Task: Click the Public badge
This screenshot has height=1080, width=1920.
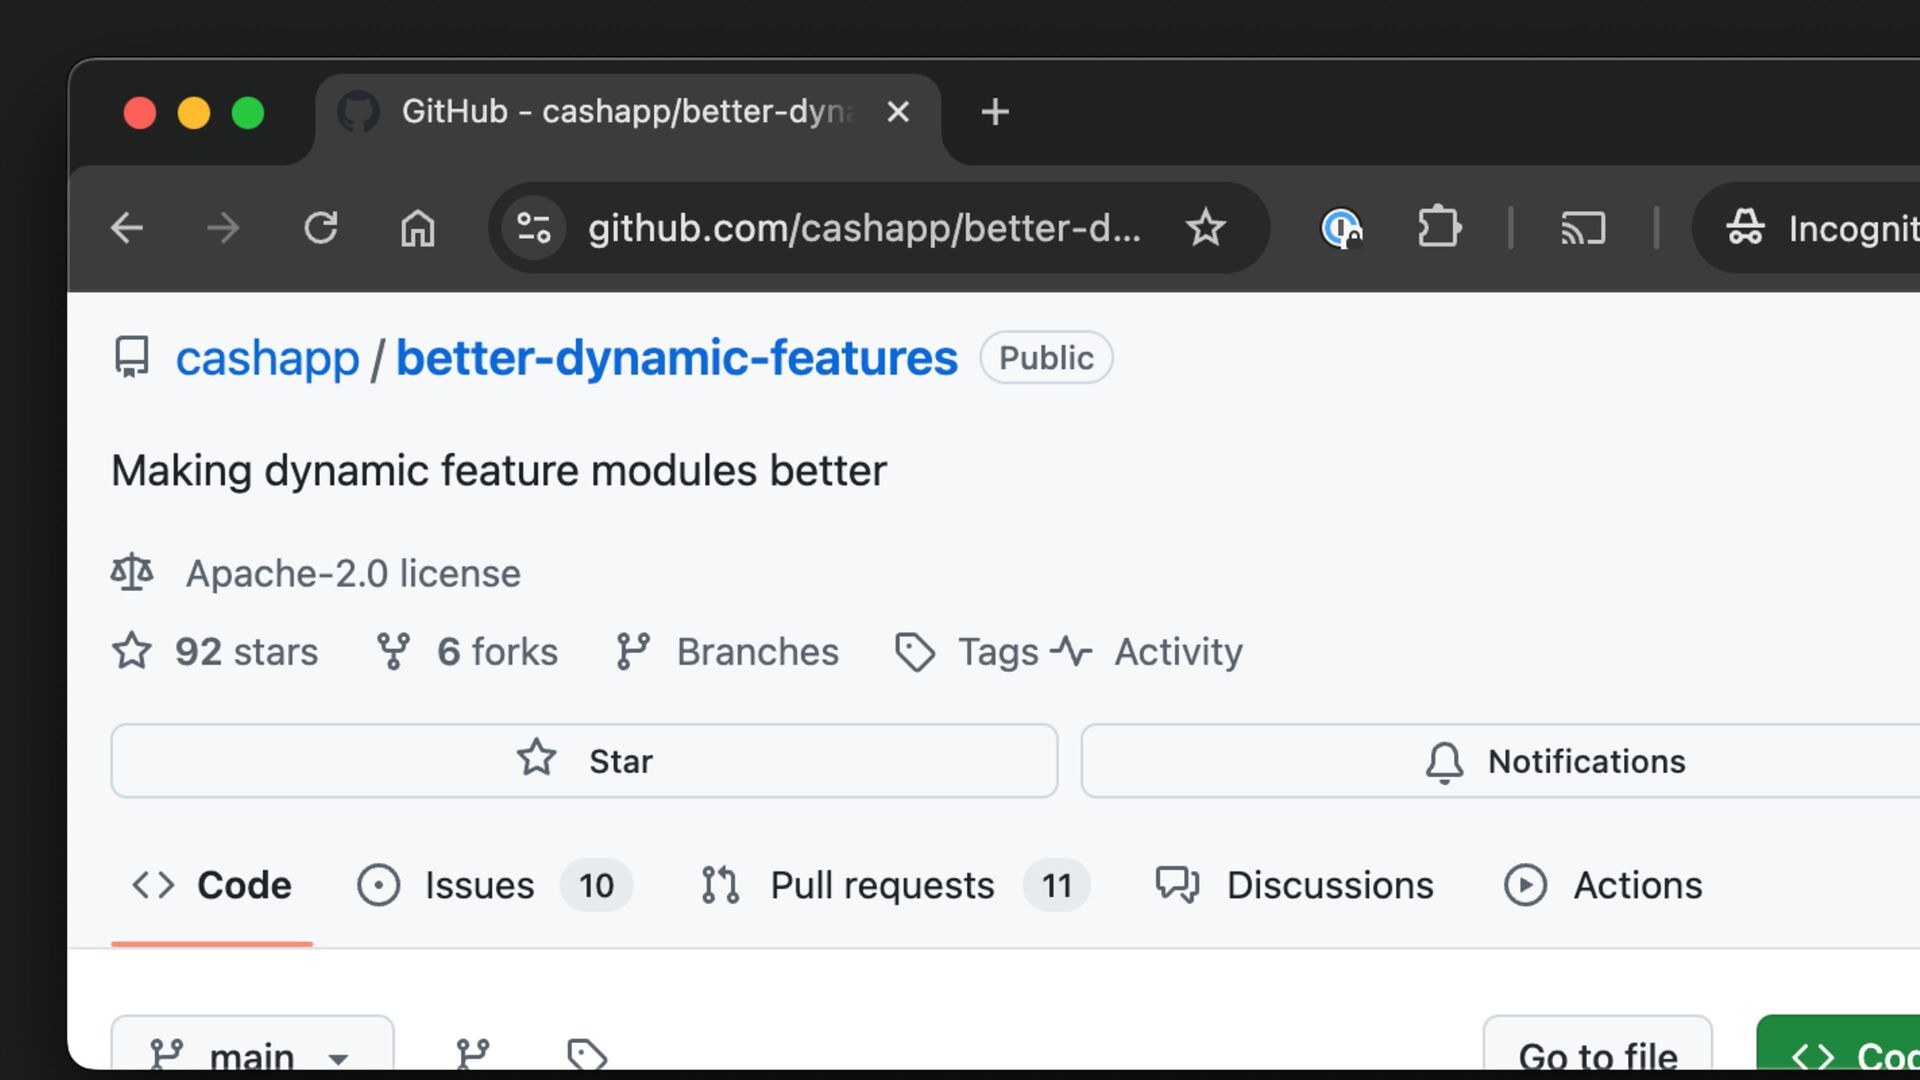Action: (x=1046, y=358)
